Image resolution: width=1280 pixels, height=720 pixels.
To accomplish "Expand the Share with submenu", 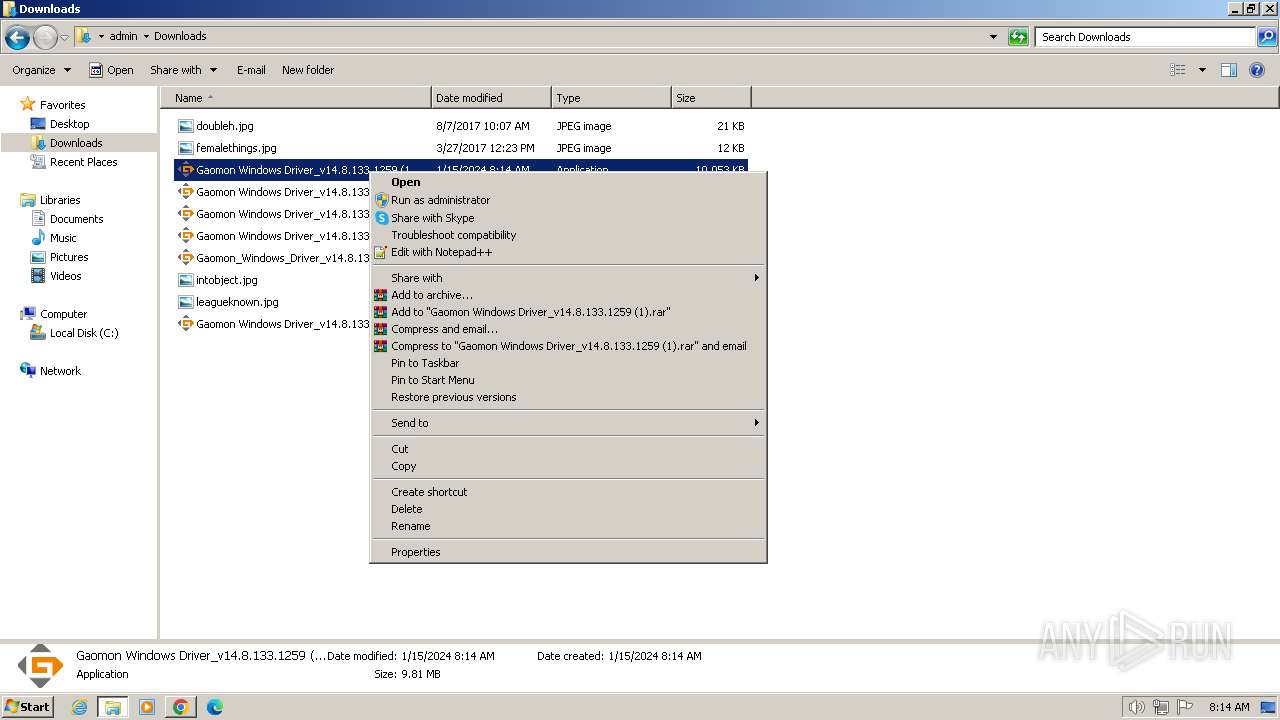I will coord(568,278).
